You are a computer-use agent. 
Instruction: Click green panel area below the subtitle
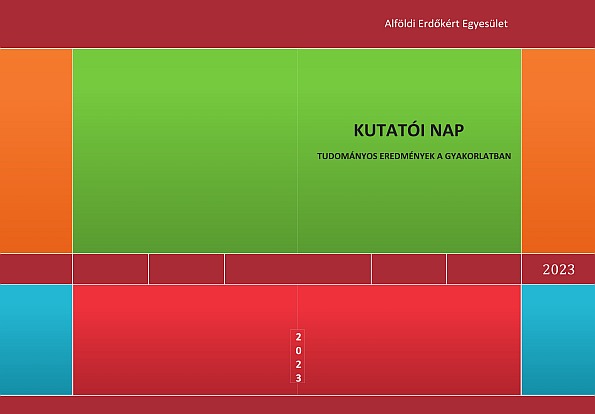pos(409,207)
